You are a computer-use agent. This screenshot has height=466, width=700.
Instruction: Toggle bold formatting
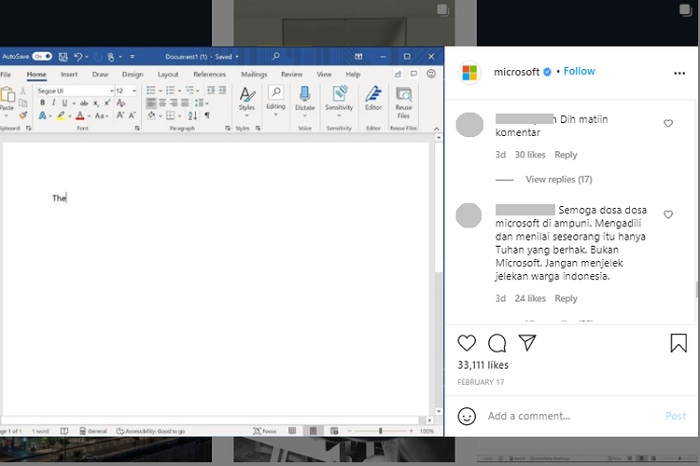click(42, 103)
